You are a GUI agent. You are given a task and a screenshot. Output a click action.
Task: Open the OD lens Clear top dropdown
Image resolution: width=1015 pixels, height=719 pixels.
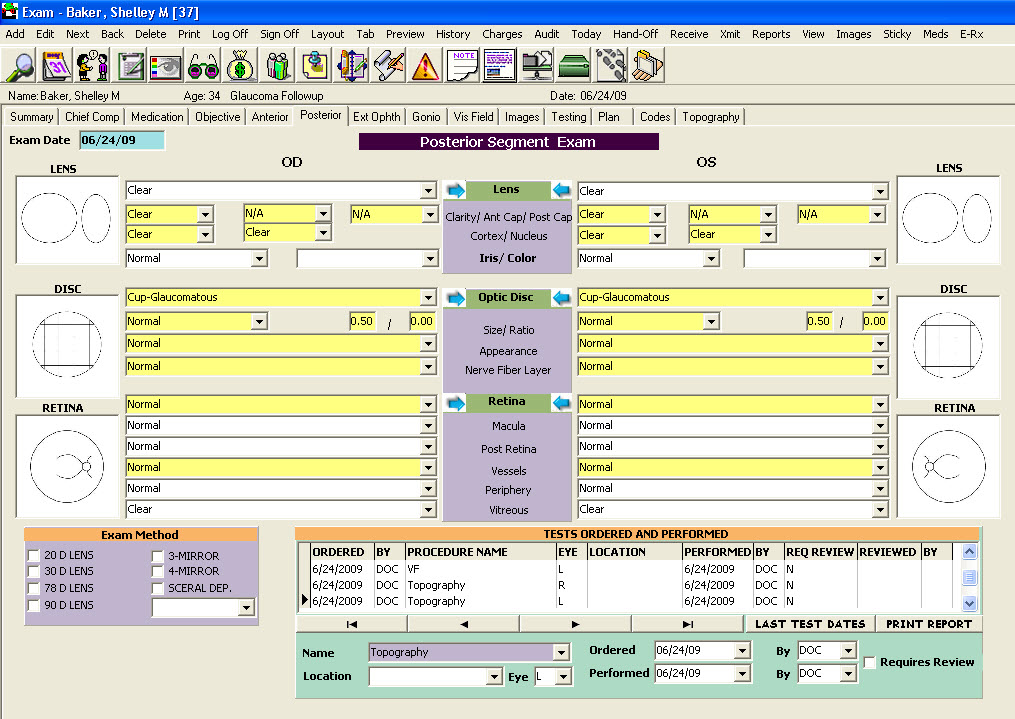(428, 191)
